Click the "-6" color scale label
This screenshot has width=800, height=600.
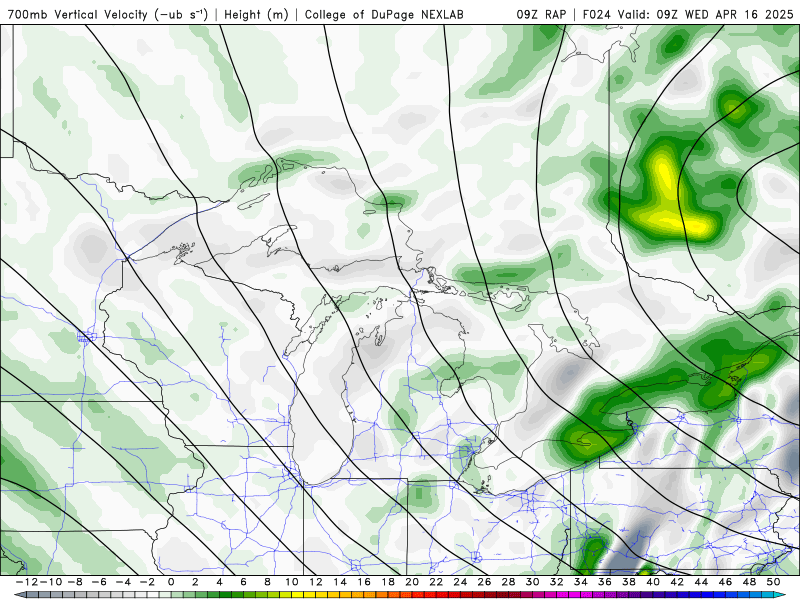point(99,582)
